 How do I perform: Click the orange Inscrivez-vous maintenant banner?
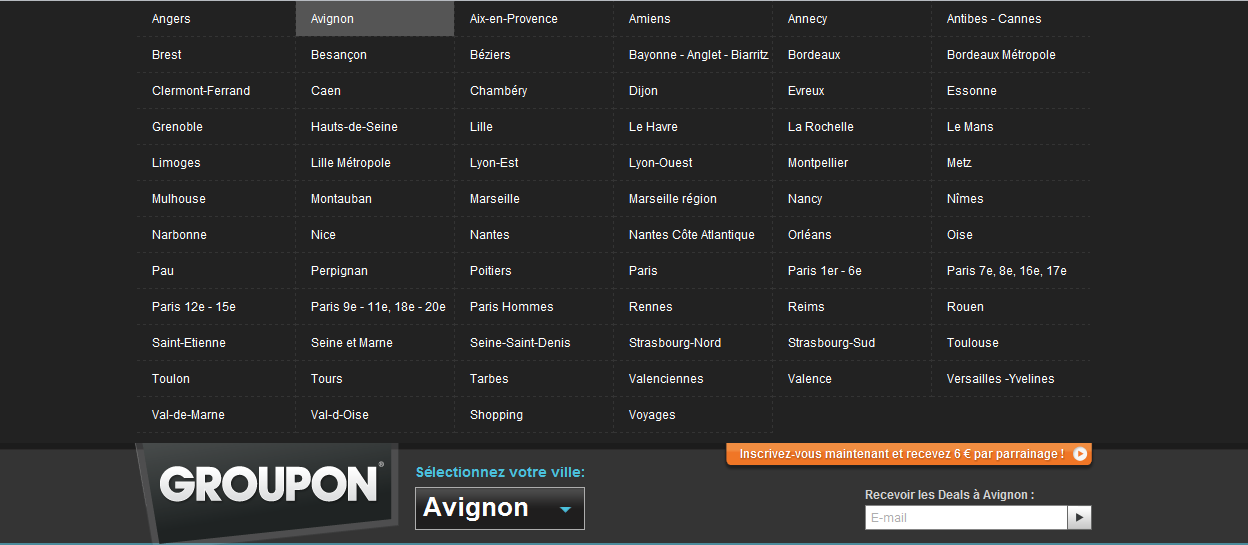[x=900, y=454]
